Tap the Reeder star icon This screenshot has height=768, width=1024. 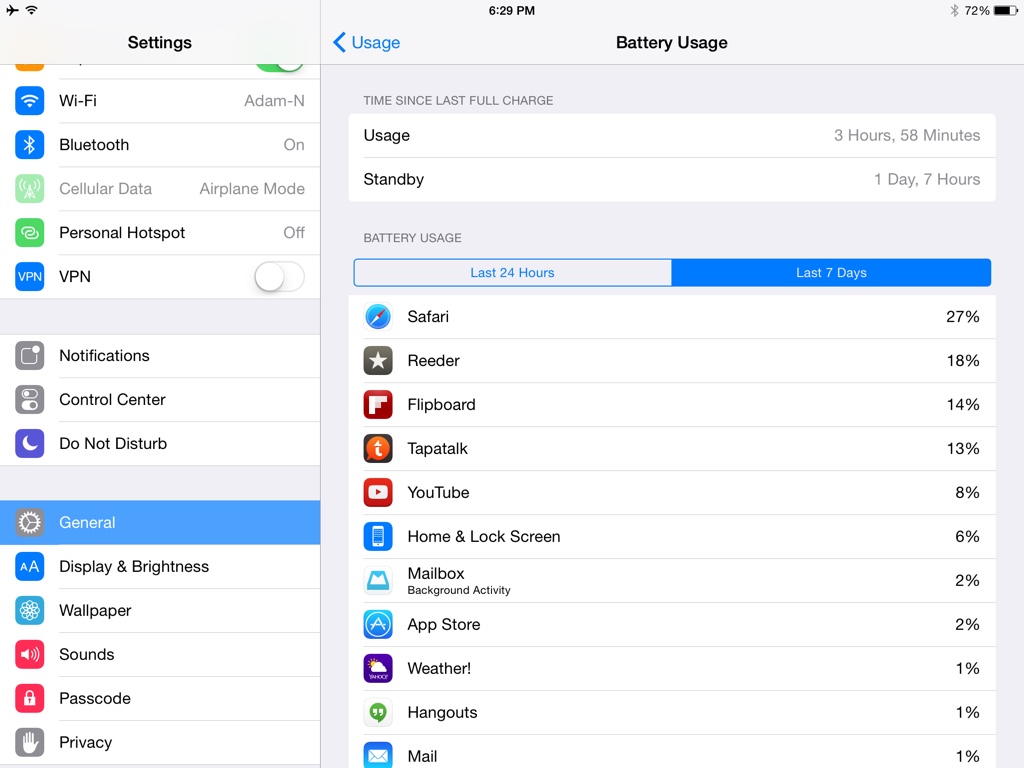[x=378, y=360]
